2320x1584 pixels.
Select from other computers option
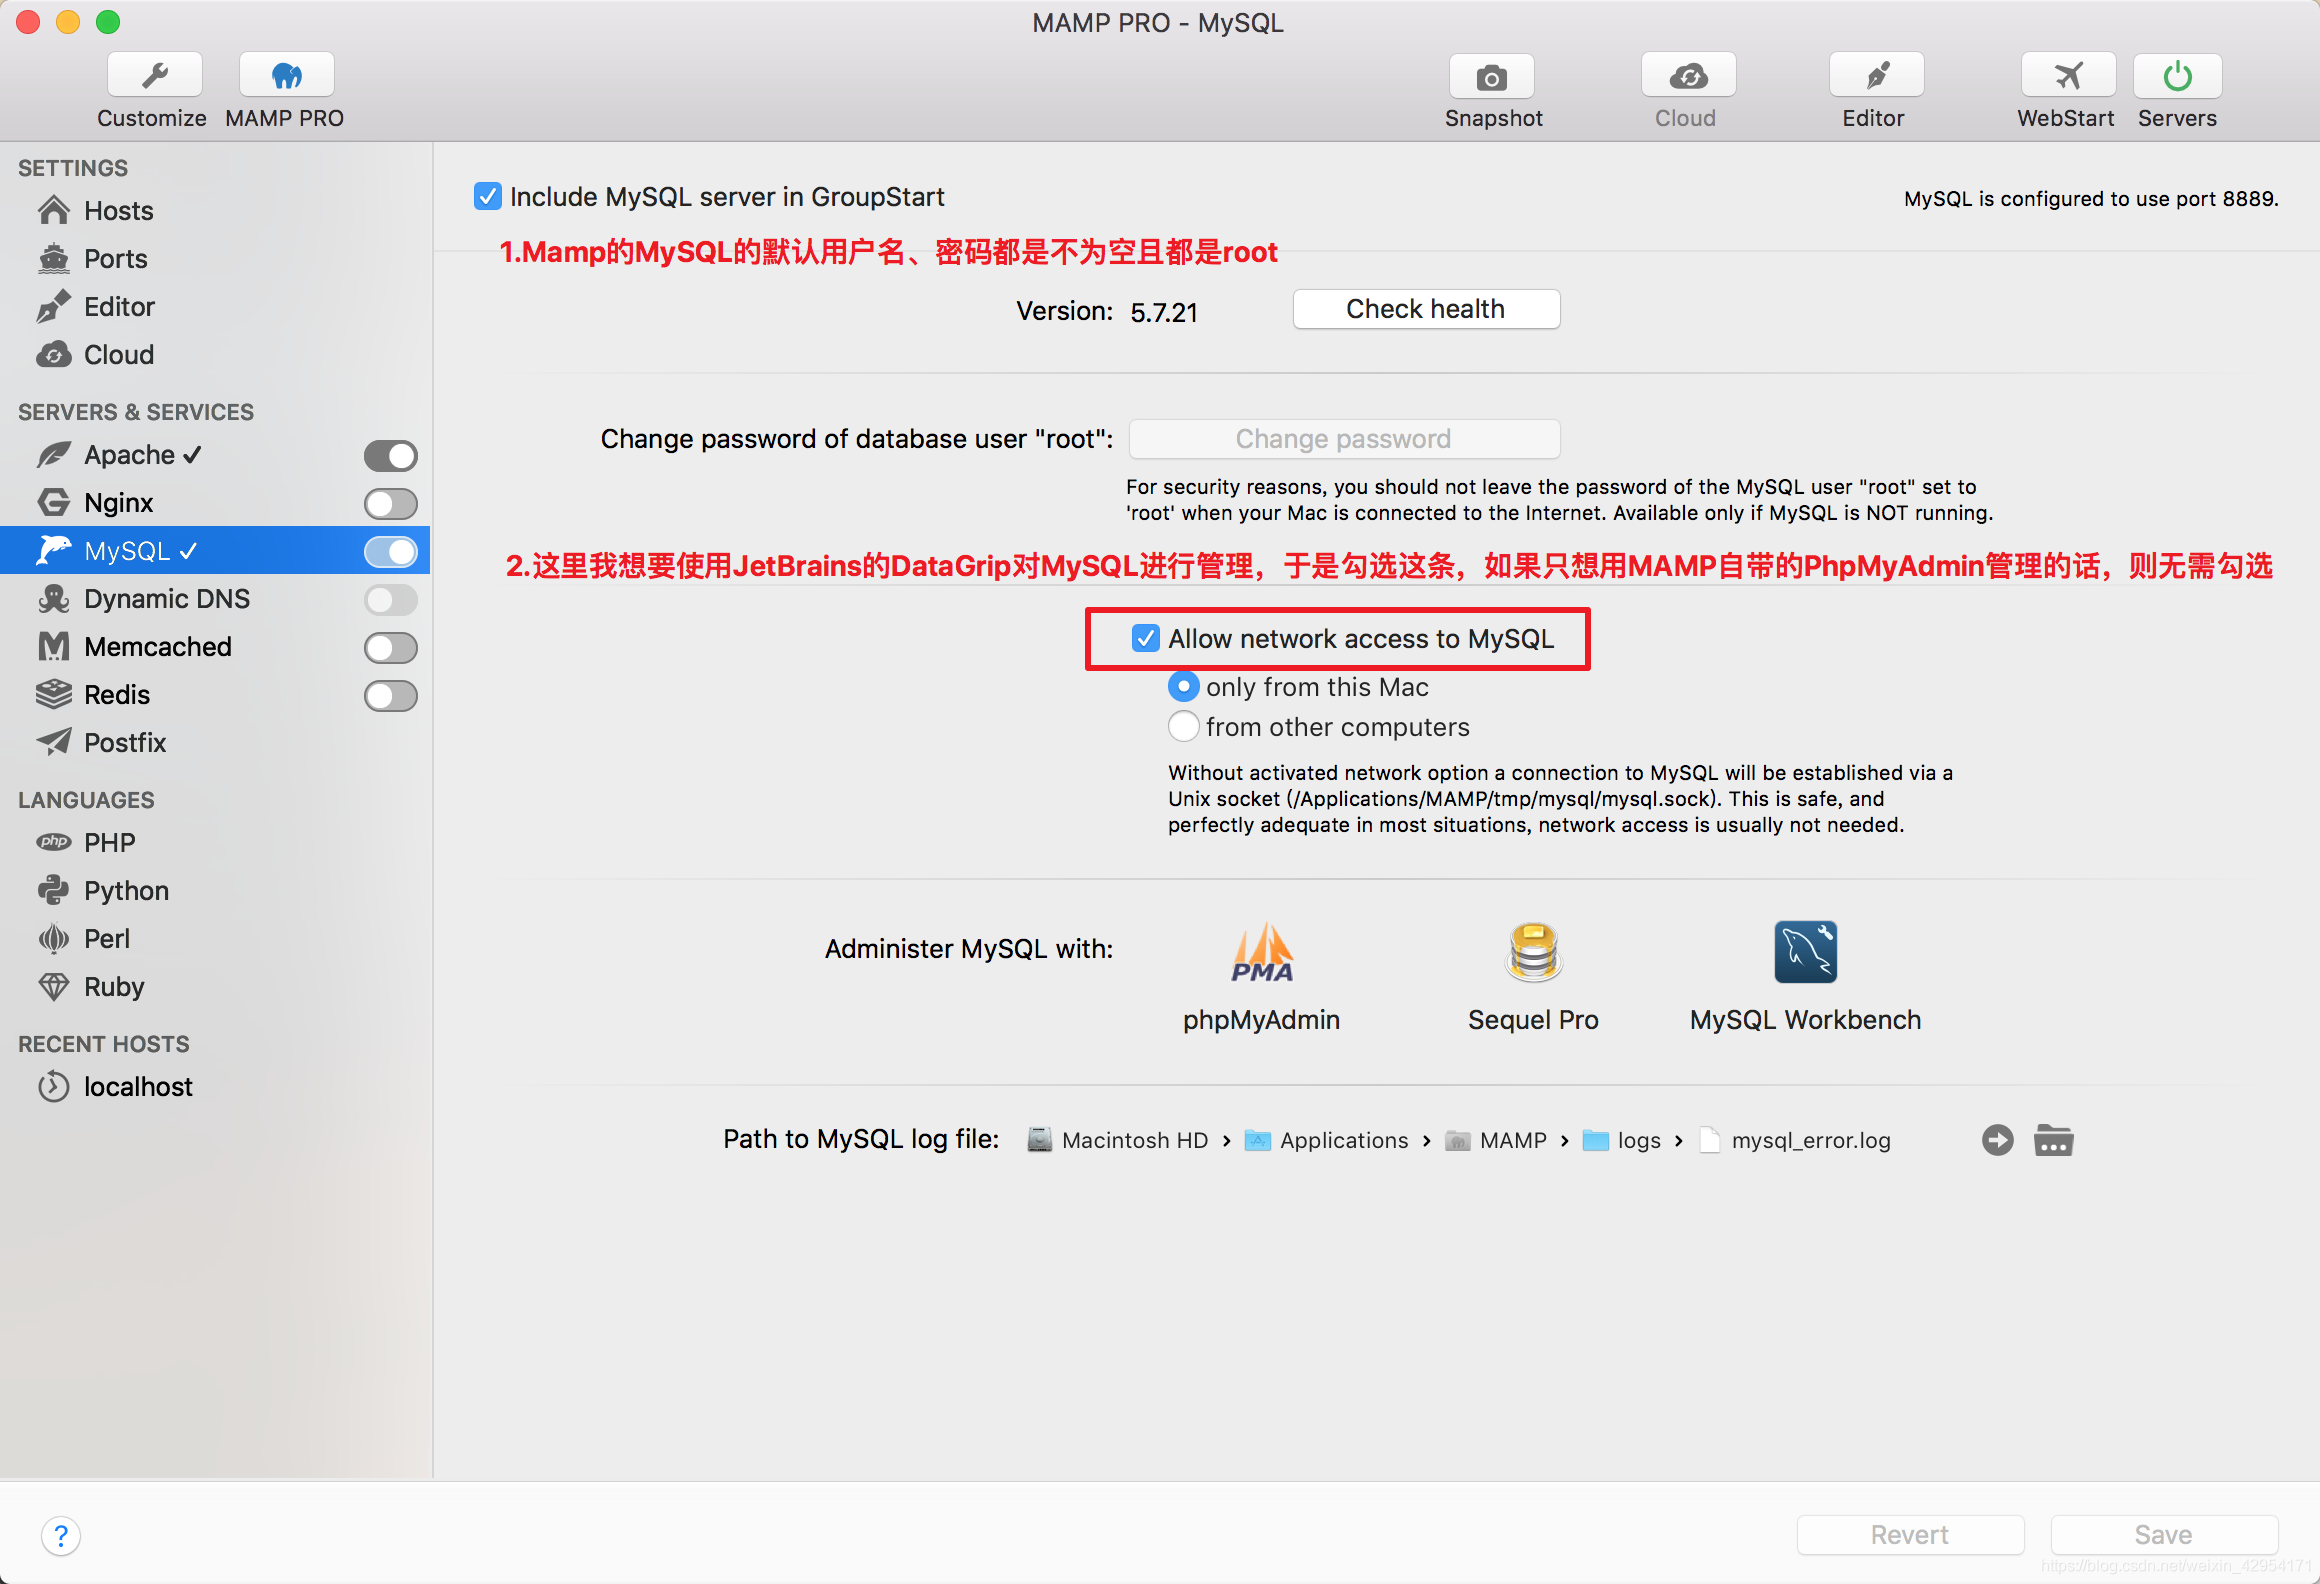(x=1183, y=726)
